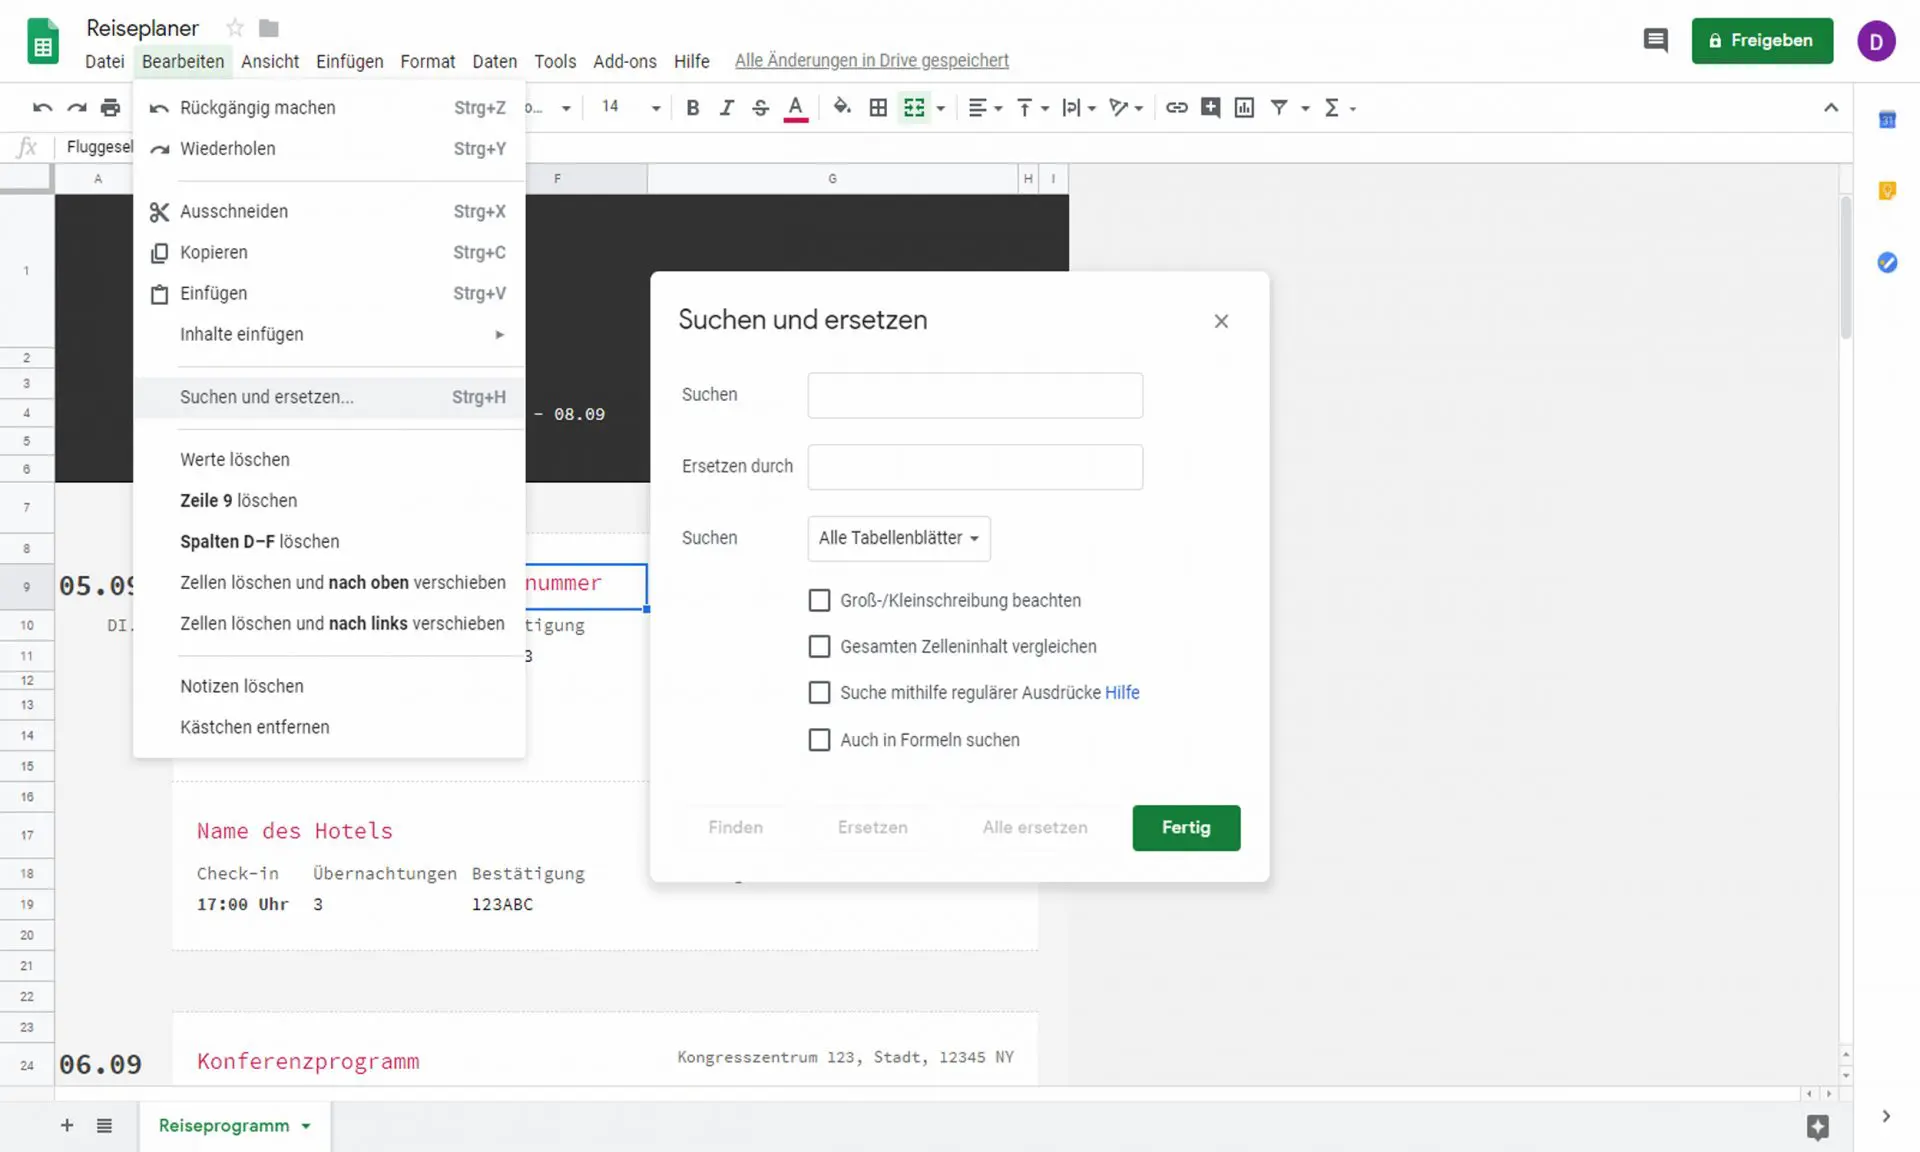The width and height of the screenshot is (1920, 1152).
Task: Expand side panel with bottom-right chevron
Action: [1886, 1116]
